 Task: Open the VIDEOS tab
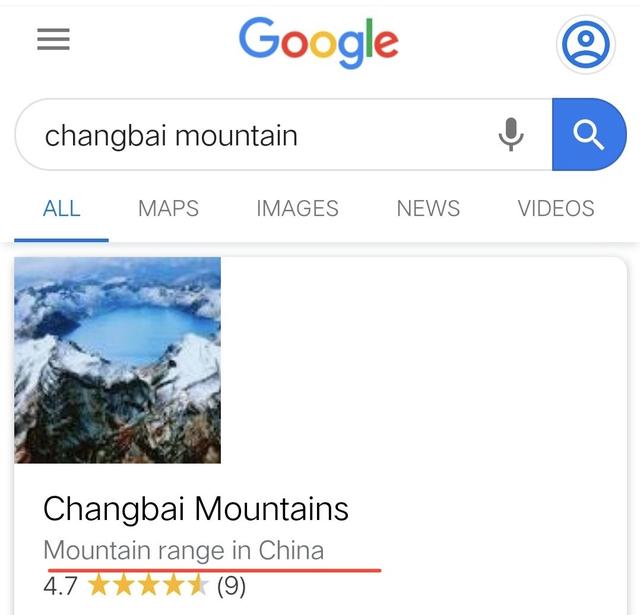point(556,209)
